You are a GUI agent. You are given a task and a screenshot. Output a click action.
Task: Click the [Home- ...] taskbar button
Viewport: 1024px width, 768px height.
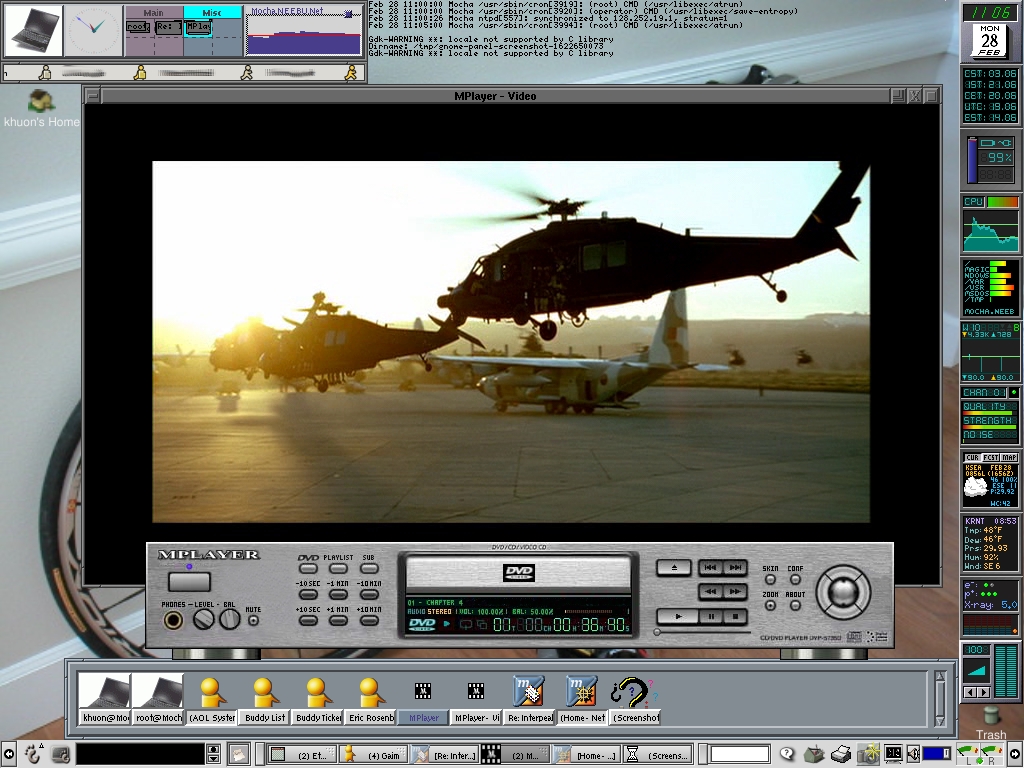point(586,755)
